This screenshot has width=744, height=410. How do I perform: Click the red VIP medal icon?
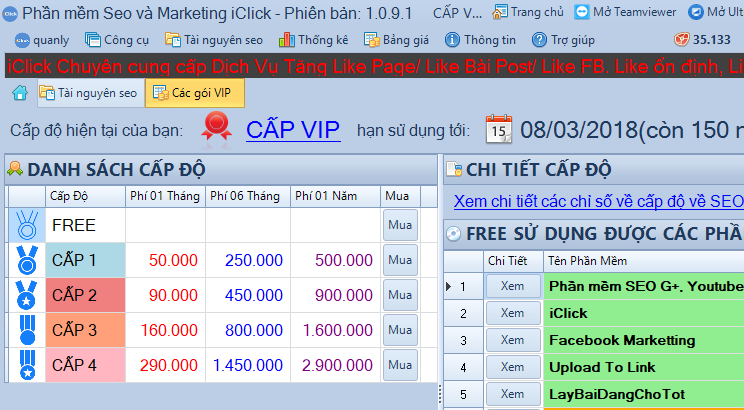216,127
